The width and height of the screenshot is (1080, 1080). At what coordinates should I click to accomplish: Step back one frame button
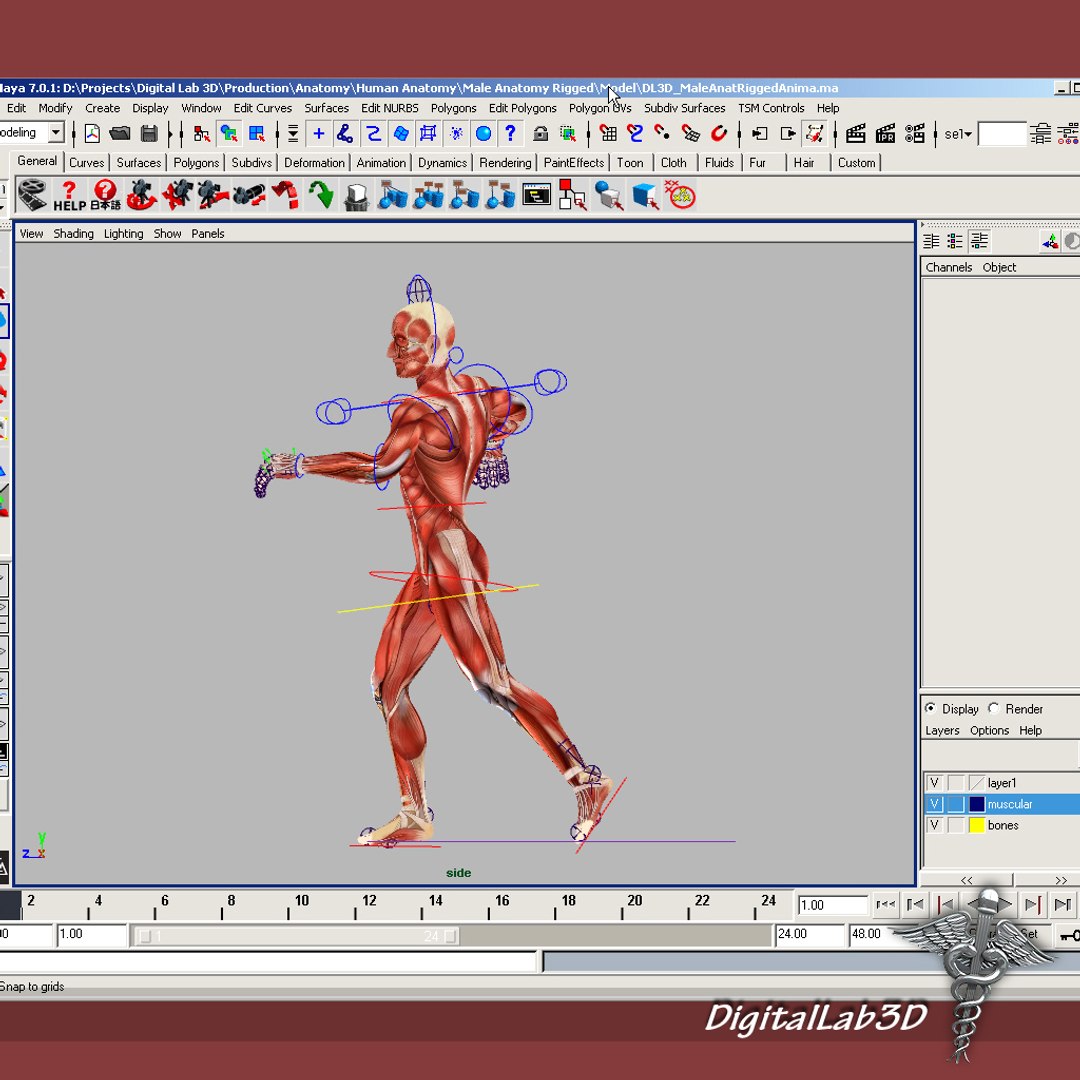915,904
